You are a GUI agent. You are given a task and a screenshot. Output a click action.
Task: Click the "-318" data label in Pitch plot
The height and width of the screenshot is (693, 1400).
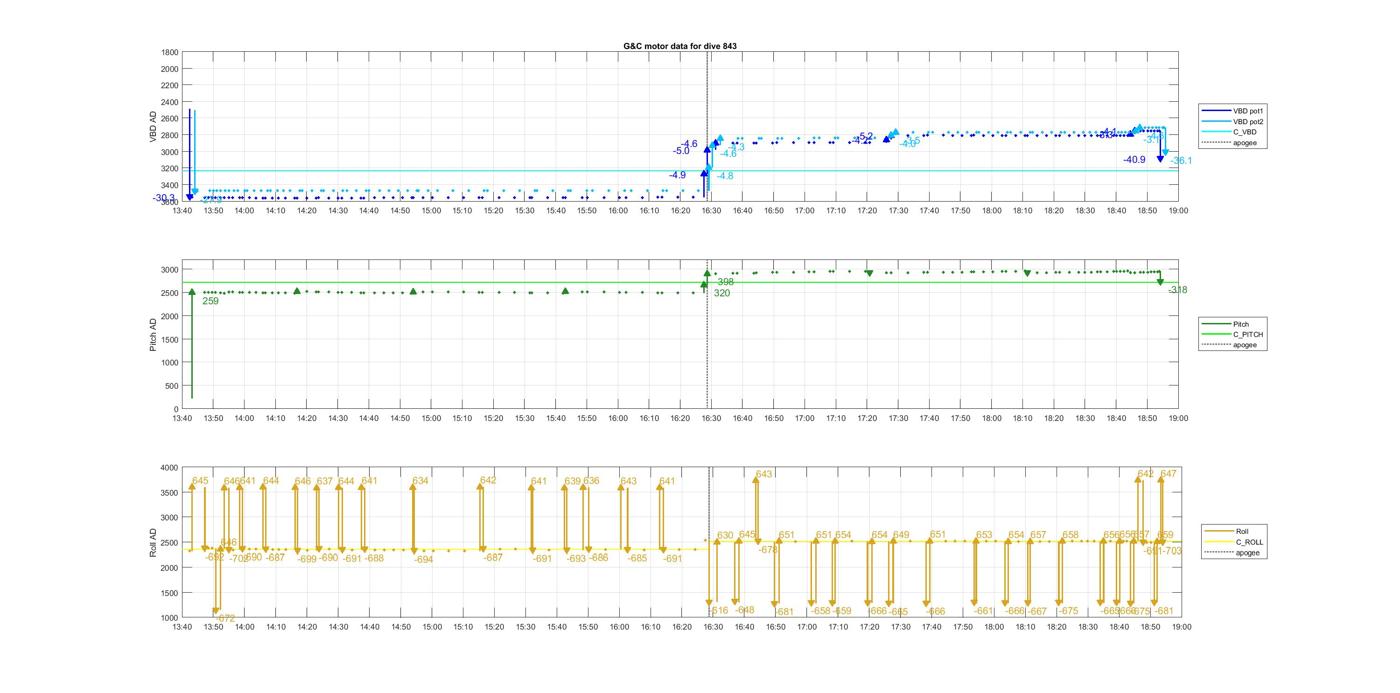(x=1177, y=290)
